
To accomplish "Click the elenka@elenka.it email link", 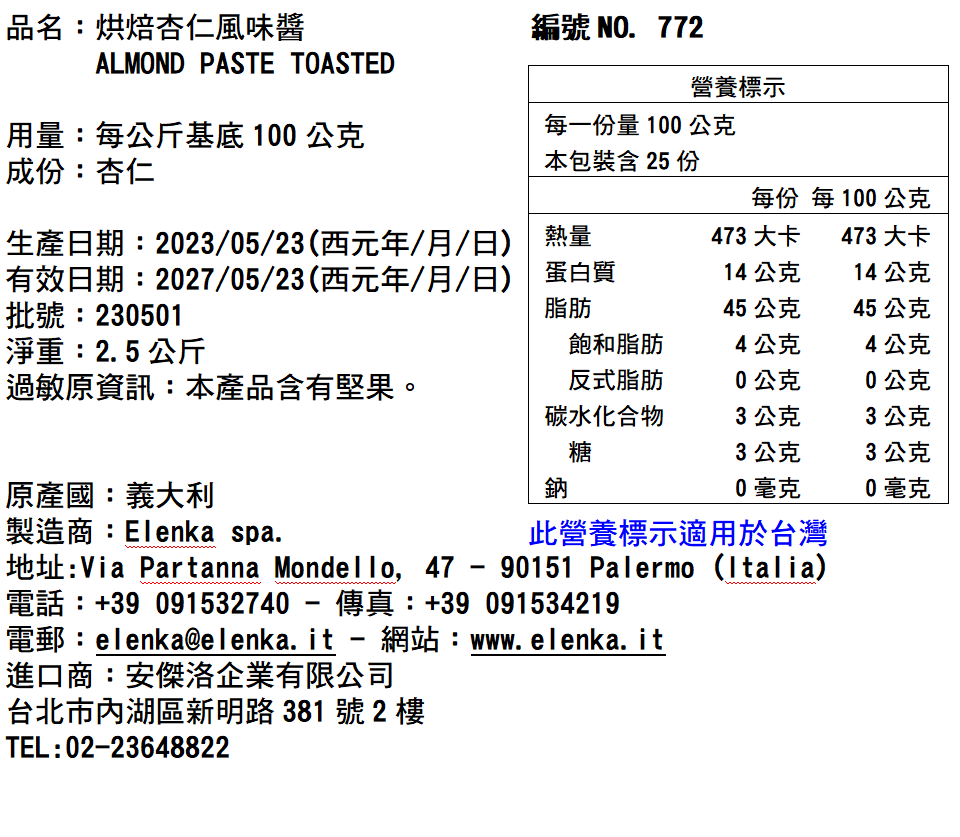I will tap(215, 640).
